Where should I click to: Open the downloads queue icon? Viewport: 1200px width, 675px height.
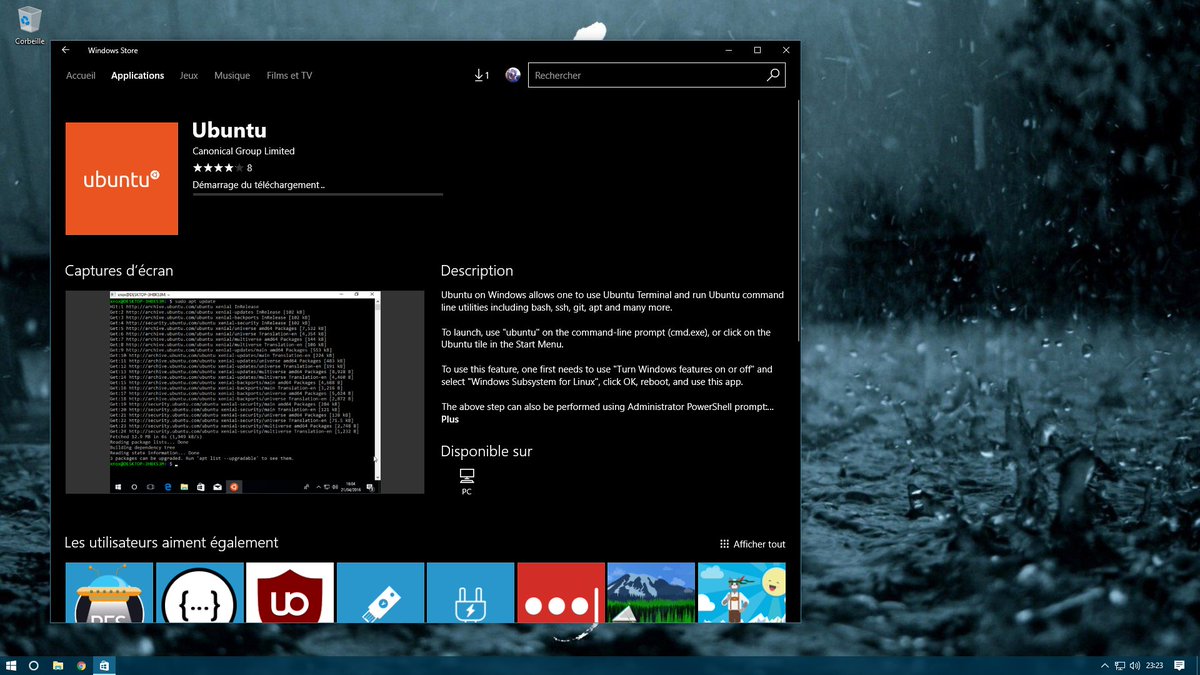[481, 75]
